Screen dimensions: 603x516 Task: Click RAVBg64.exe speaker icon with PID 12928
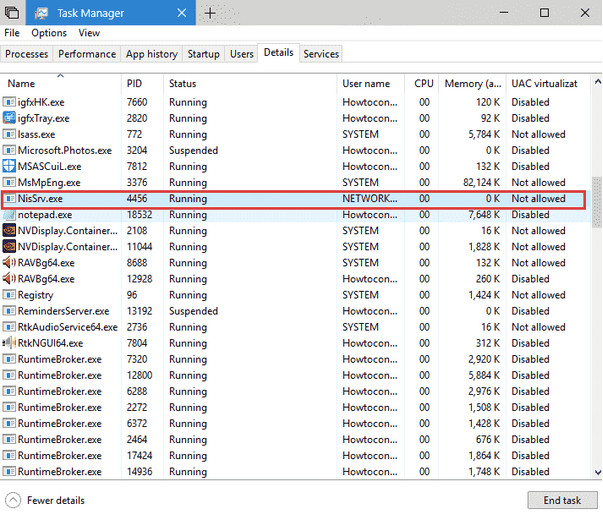[x=9, y=279]
